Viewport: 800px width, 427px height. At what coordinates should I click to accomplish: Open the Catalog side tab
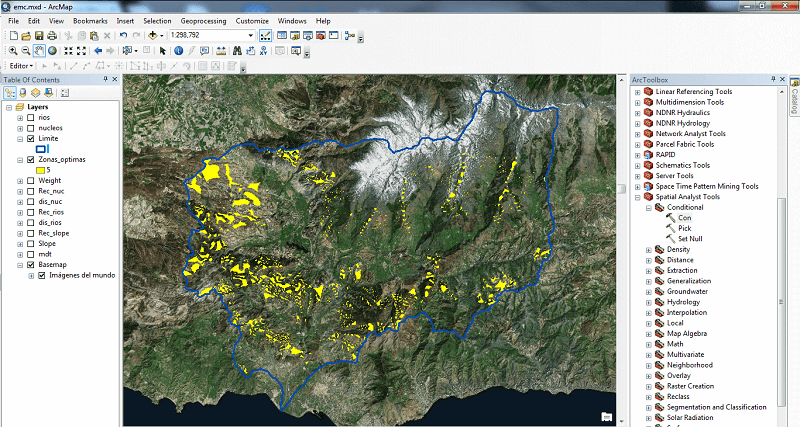pyautogui.click(x=794, y=97)
